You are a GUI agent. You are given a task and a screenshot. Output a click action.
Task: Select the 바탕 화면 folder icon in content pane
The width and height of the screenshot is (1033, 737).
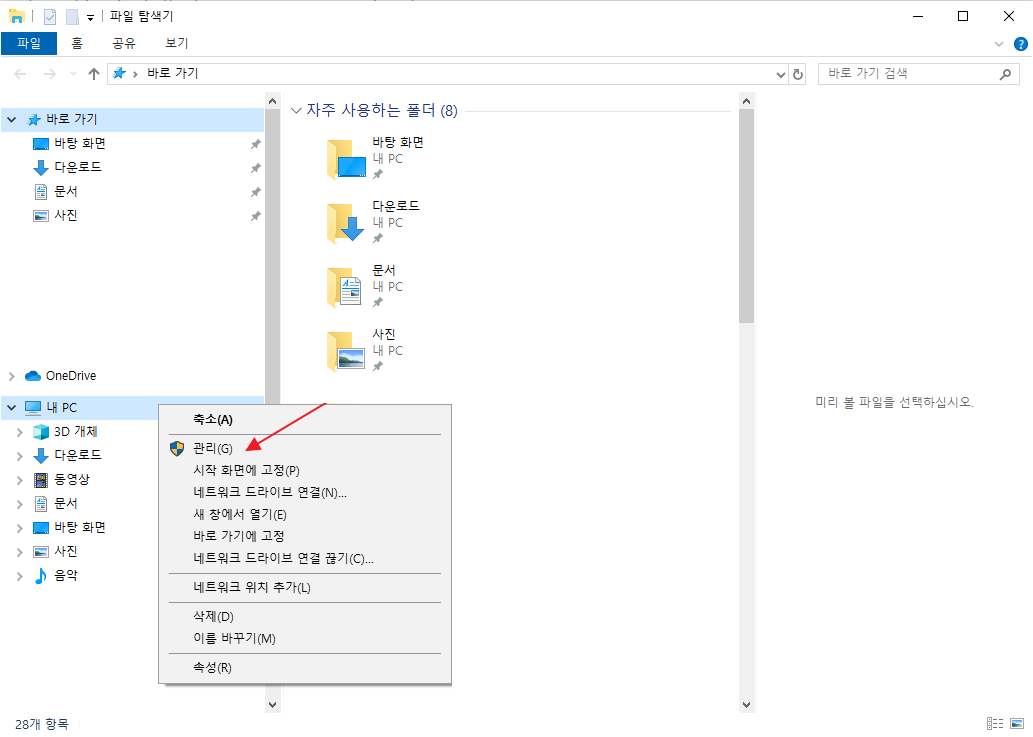tap(347, 159)
